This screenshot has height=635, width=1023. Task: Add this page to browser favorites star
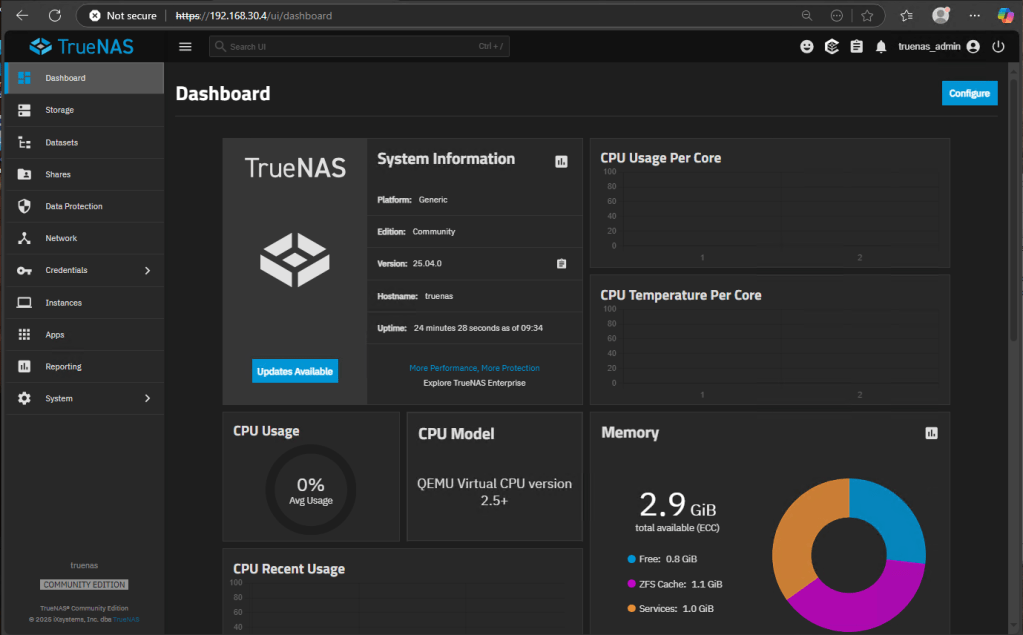click(867, 16)
